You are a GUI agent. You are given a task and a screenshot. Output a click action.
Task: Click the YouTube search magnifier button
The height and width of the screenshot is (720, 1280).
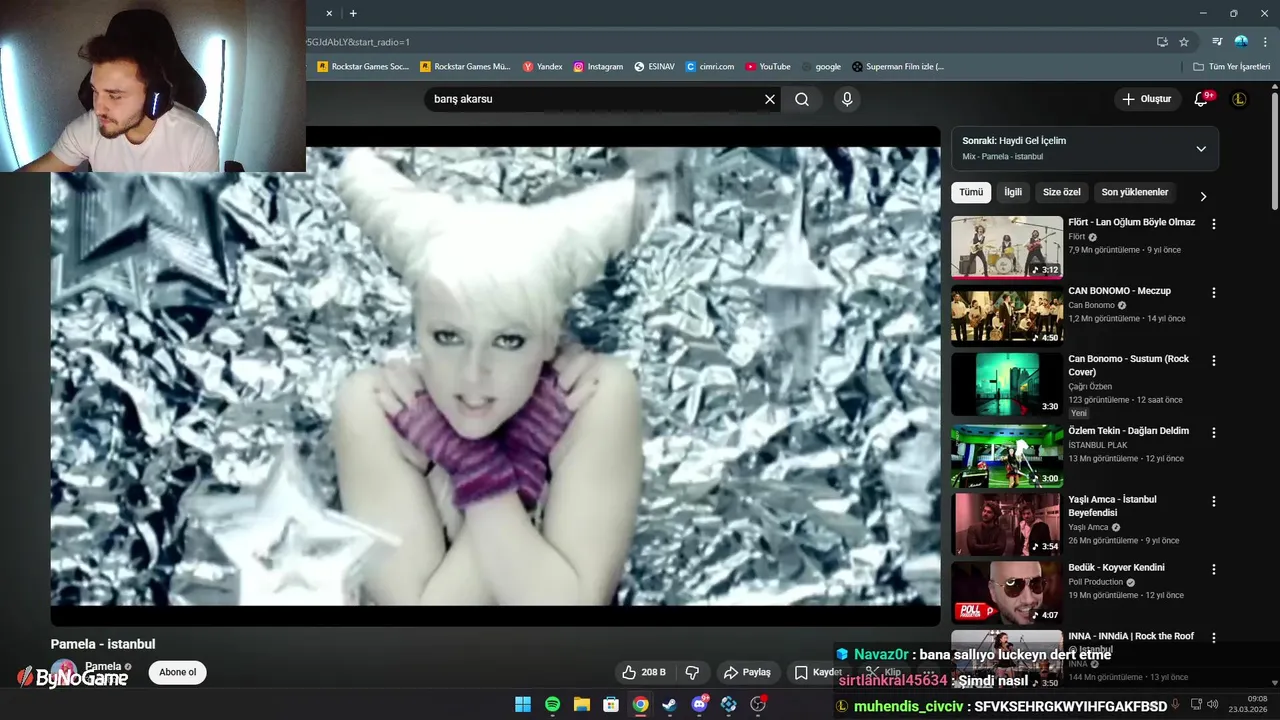pos(802,99)
